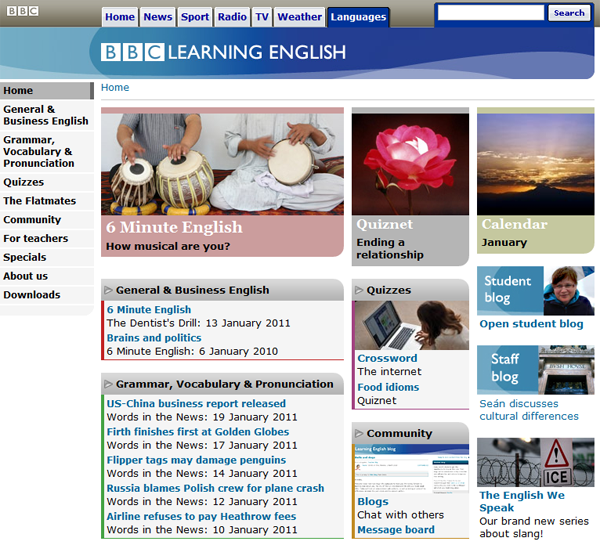Open 6 Minute English link in General section

click(149, 310)
